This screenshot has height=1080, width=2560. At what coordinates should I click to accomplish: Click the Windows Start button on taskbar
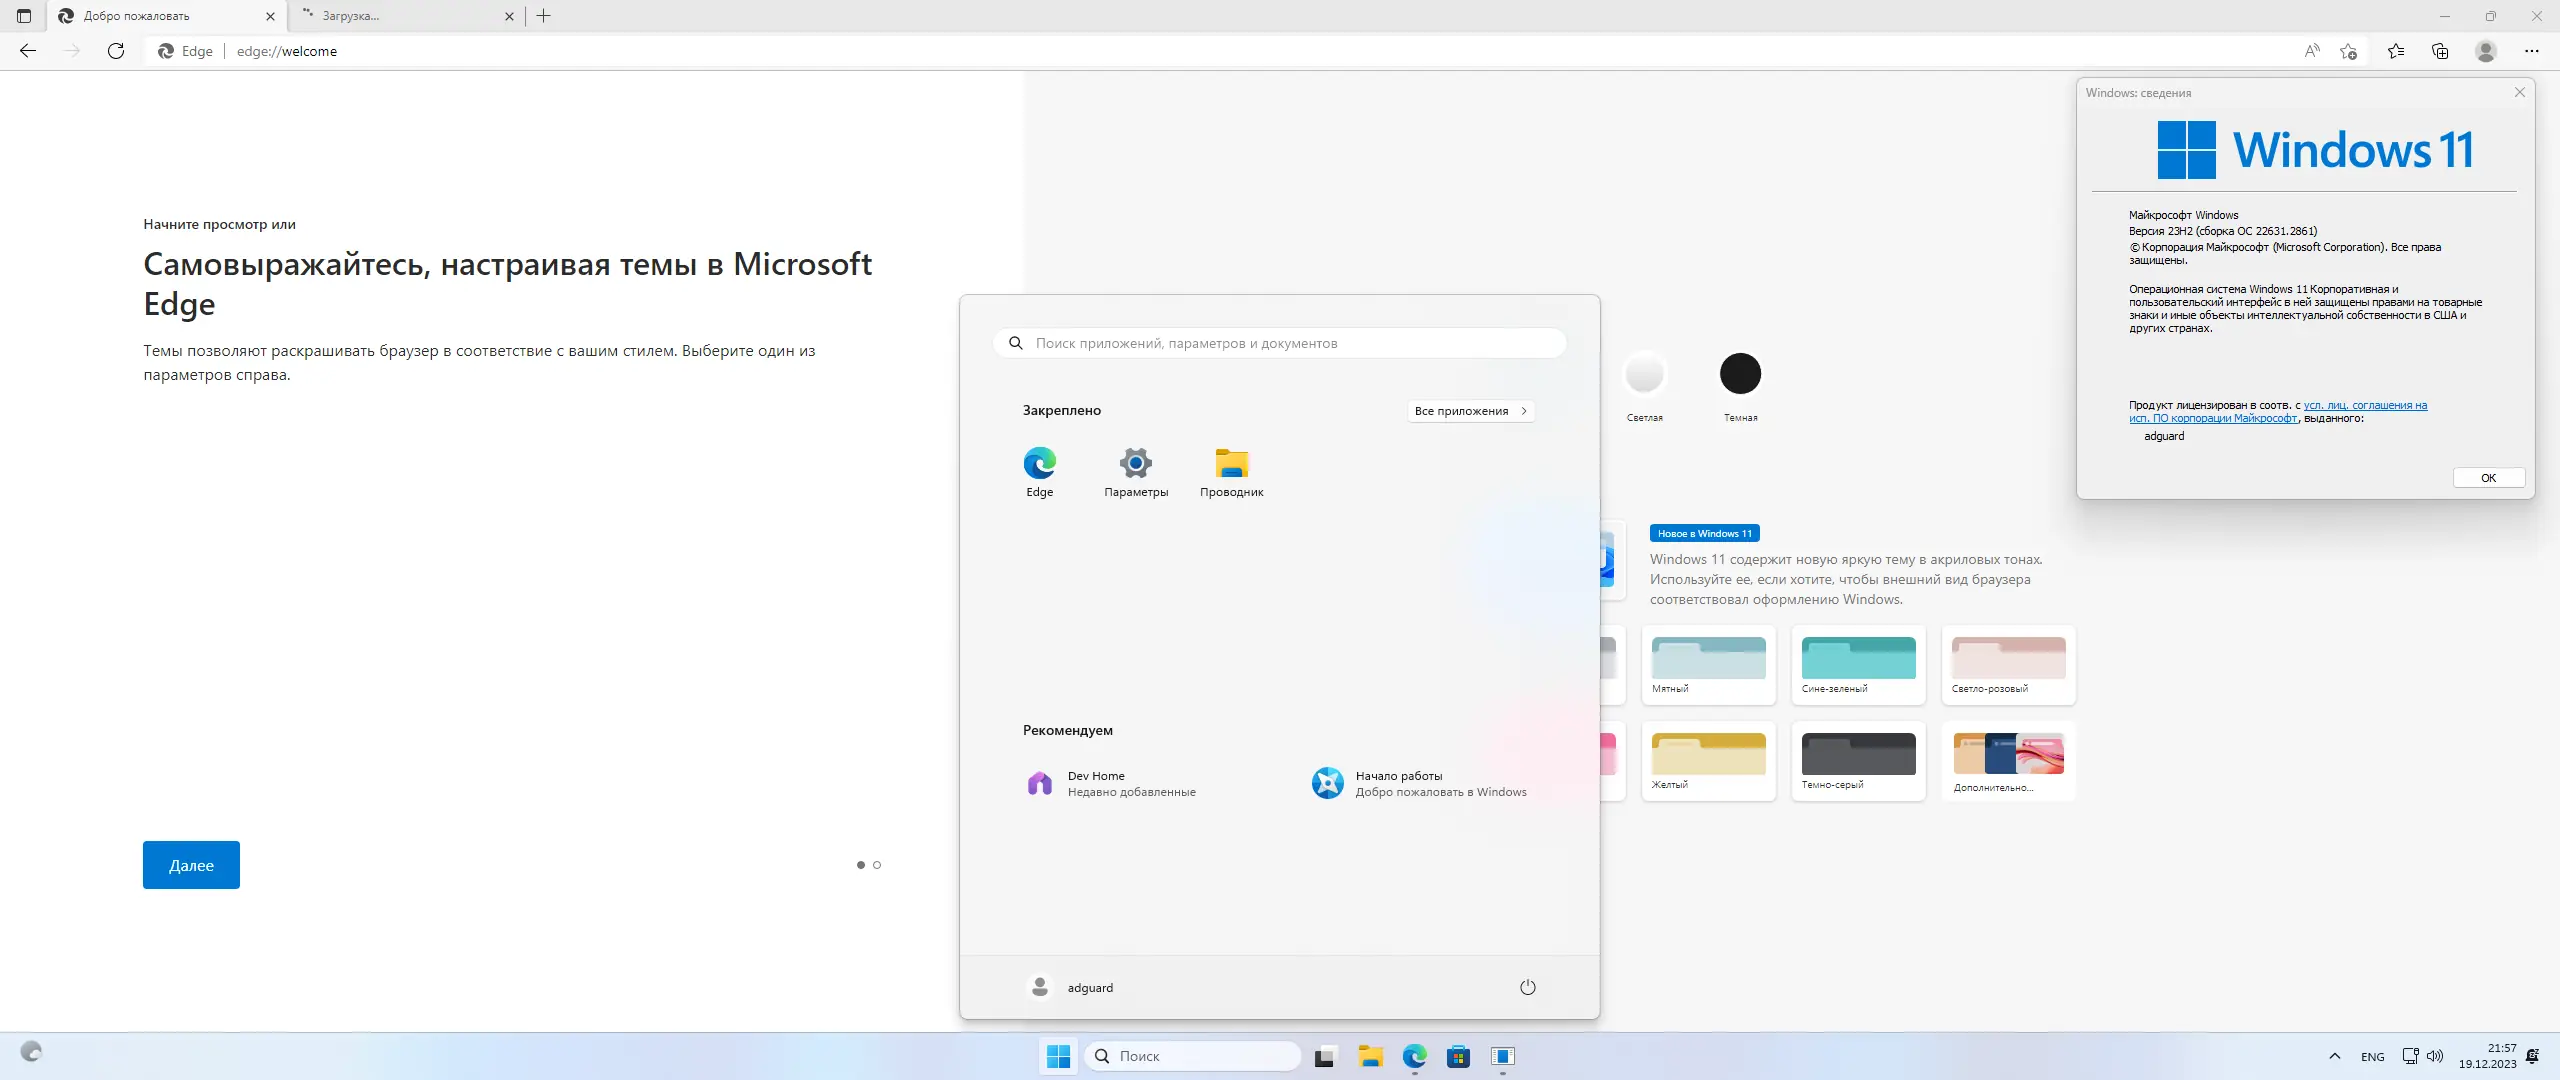tap(1058, 1056)
